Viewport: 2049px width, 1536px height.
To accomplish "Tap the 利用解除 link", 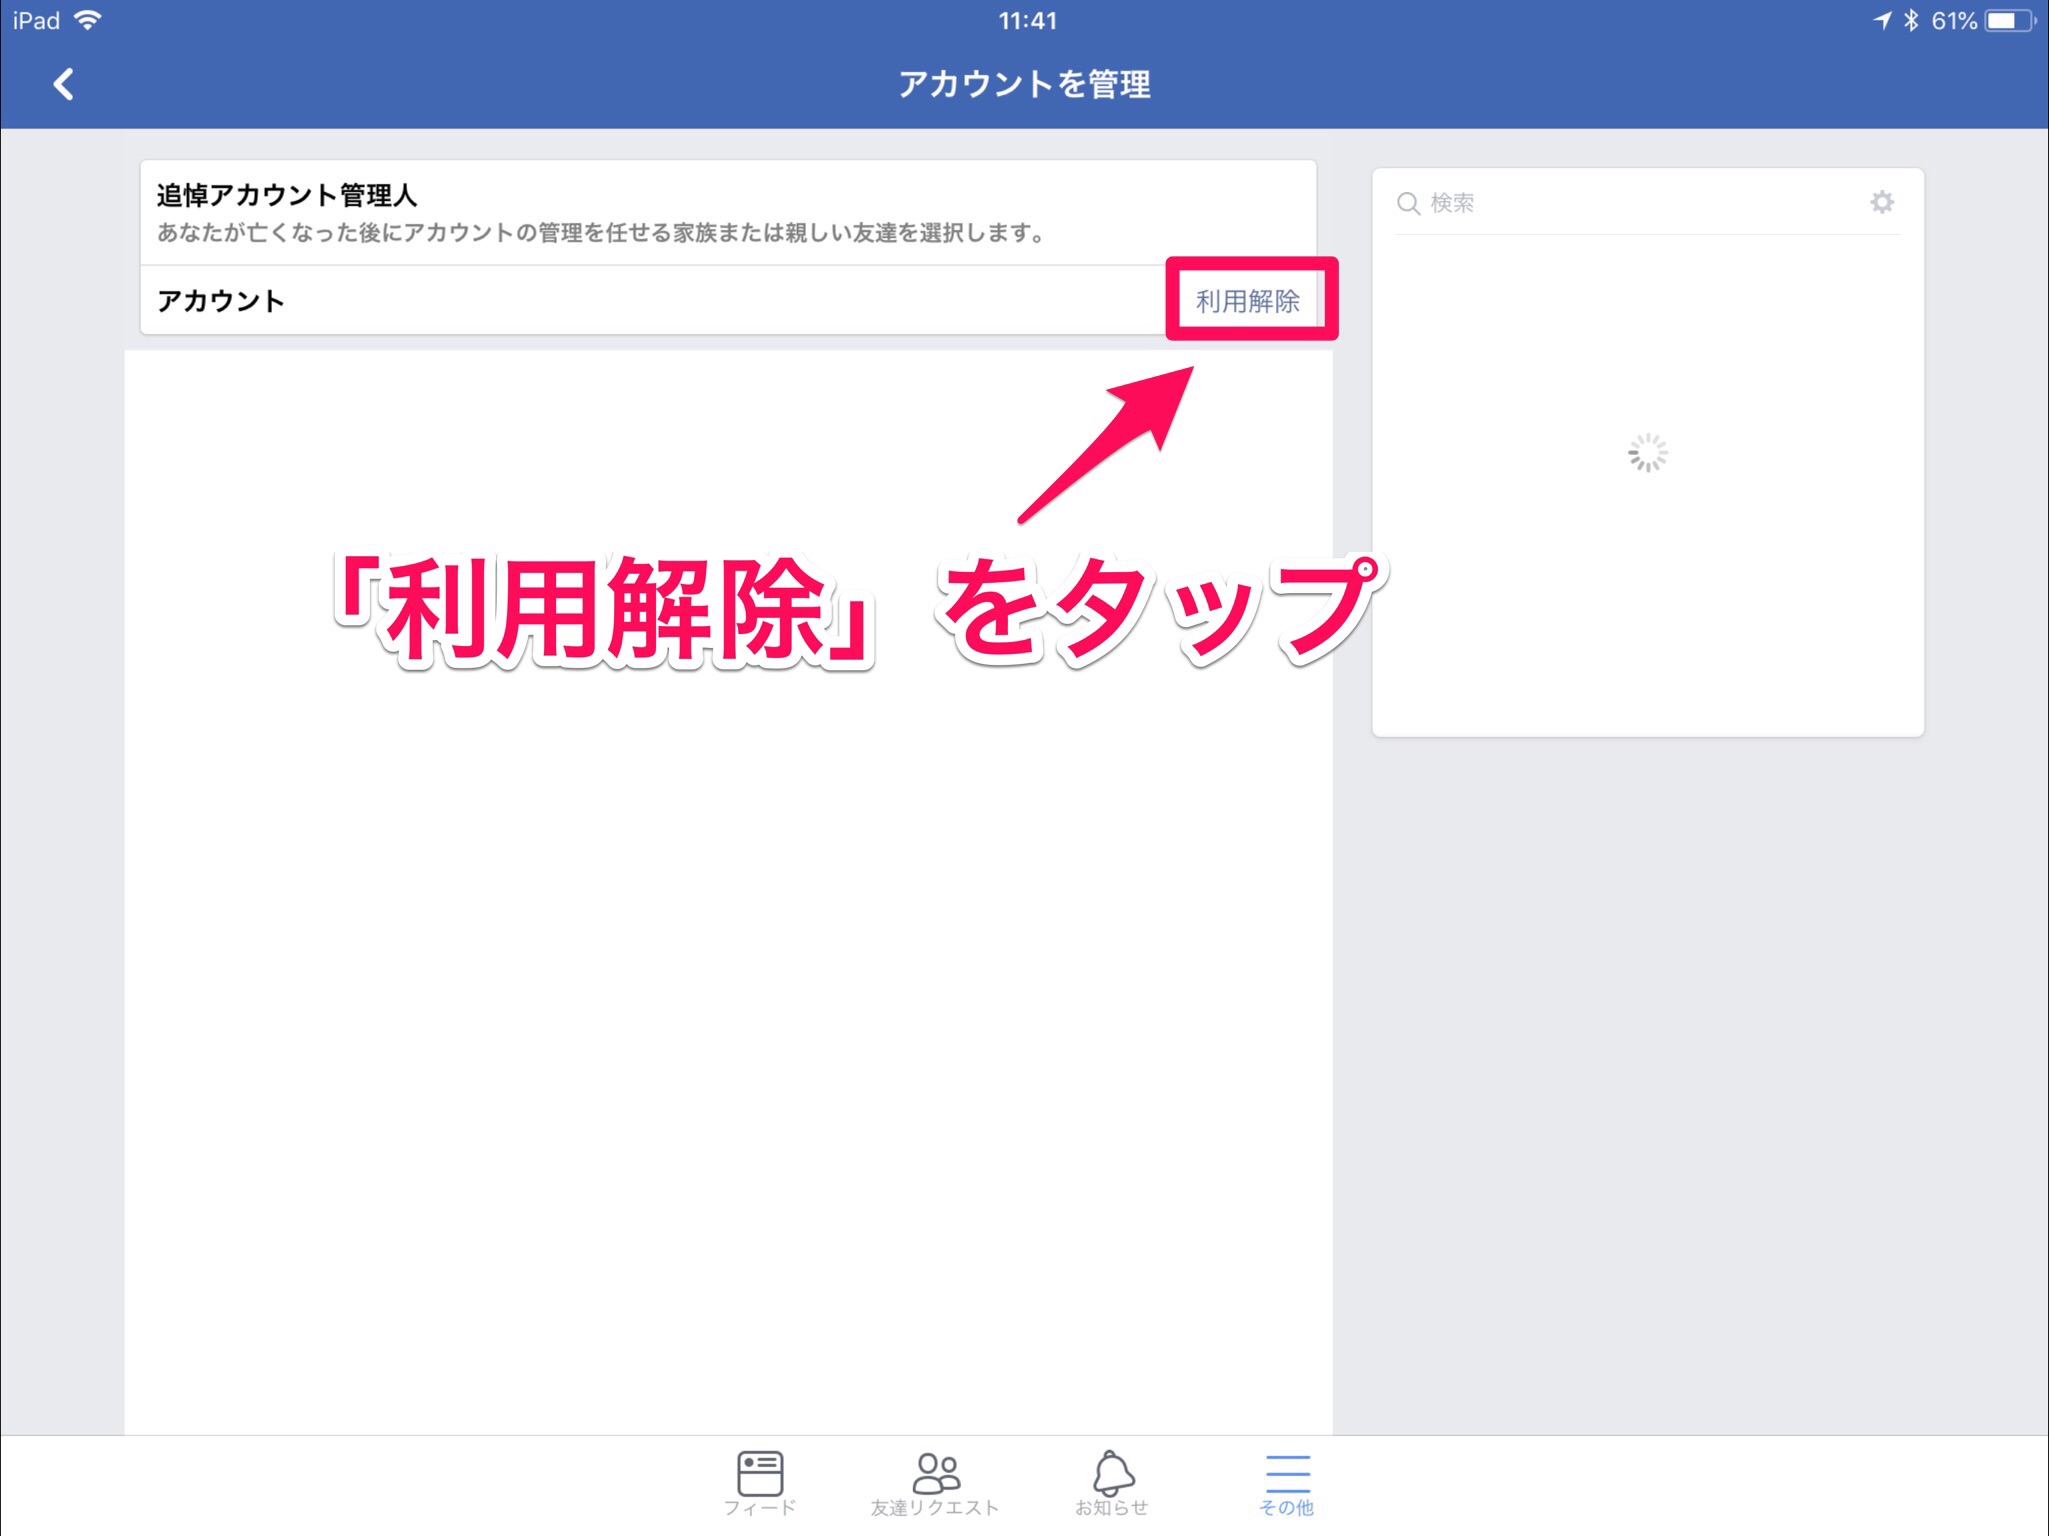I will coord(1248,301).
